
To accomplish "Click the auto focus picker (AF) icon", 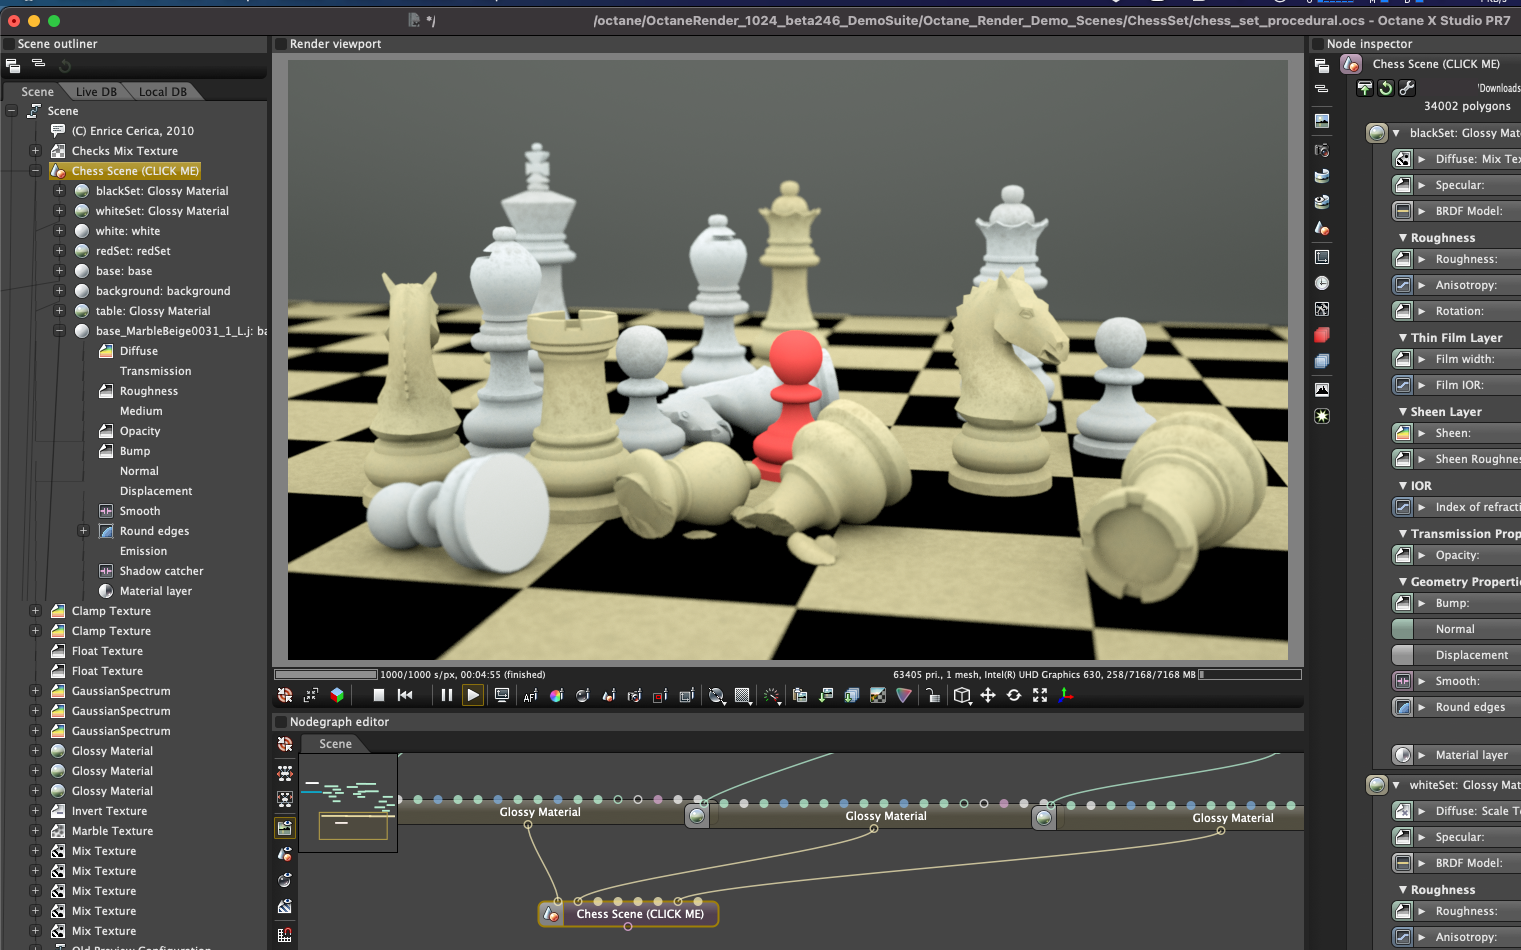I will coord(530,695).
